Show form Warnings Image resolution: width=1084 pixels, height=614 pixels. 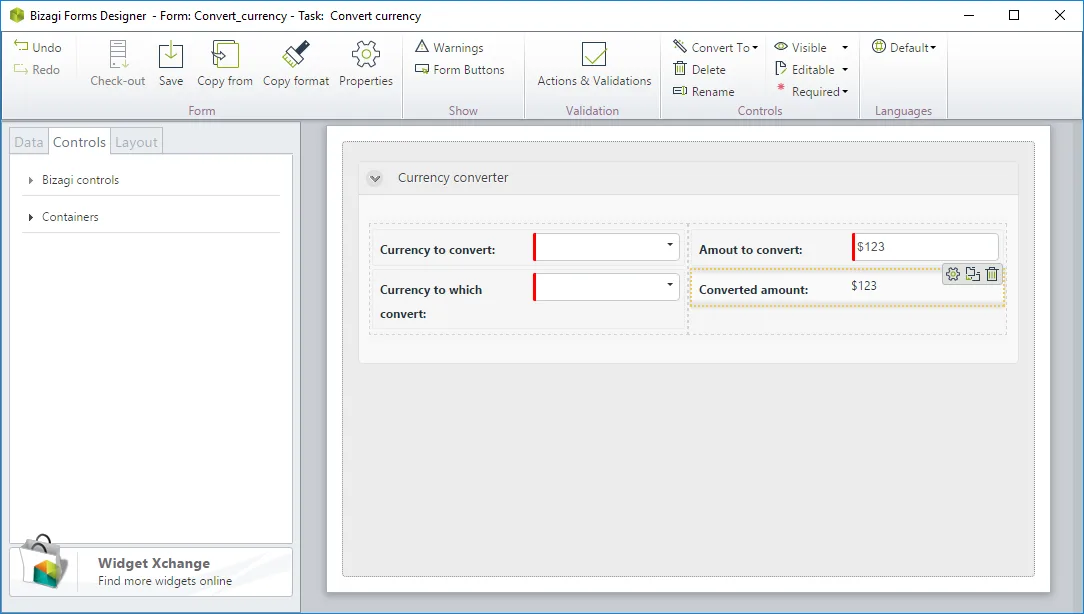pos(449,47)
